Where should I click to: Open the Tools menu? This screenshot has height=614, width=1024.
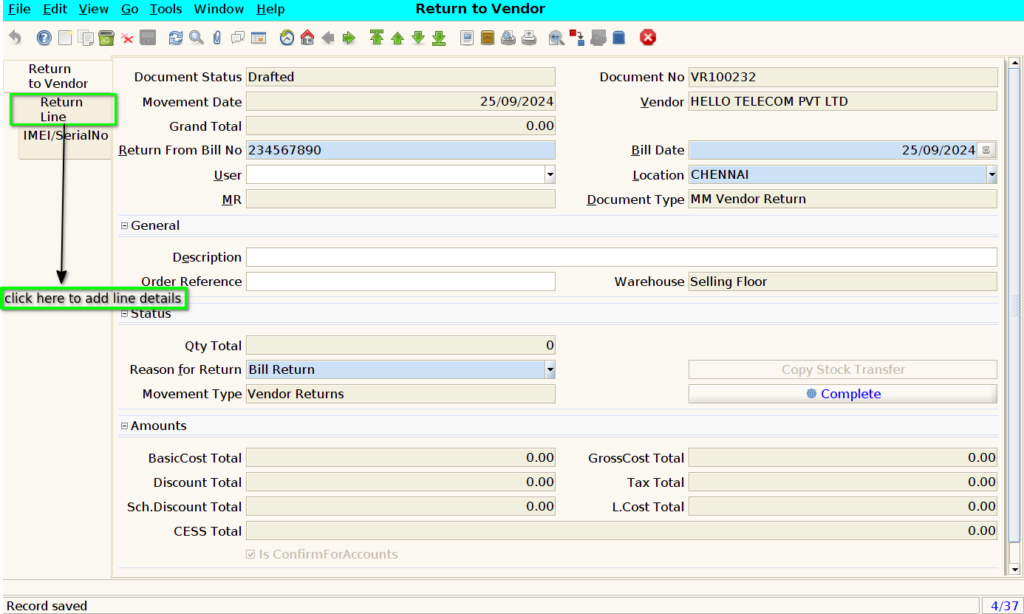(x=166, y=9)
